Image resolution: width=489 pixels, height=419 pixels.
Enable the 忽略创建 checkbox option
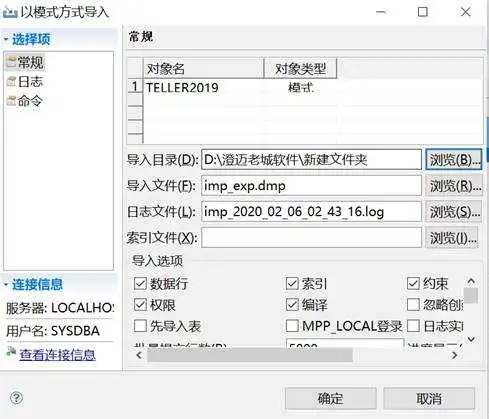[x=413, y=305]
